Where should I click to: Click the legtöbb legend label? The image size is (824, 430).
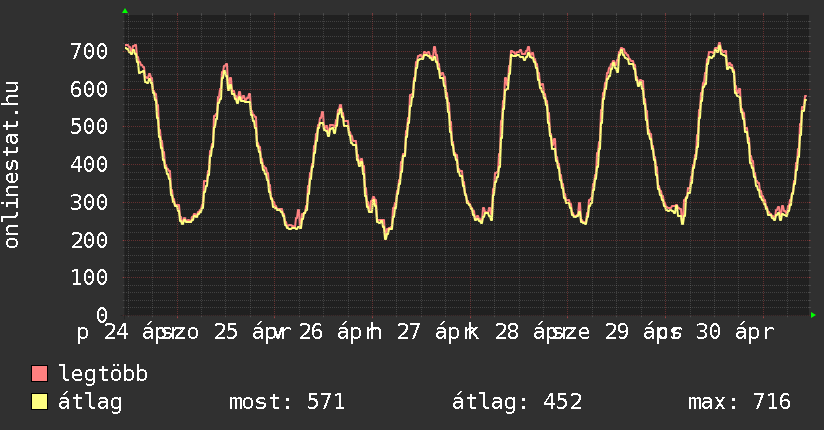click(103, 373)
